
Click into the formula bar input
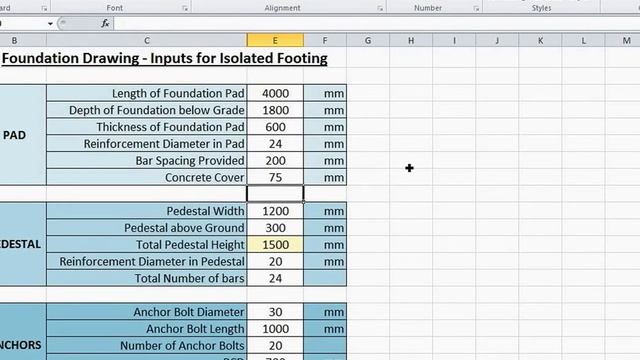click(376, 23)
